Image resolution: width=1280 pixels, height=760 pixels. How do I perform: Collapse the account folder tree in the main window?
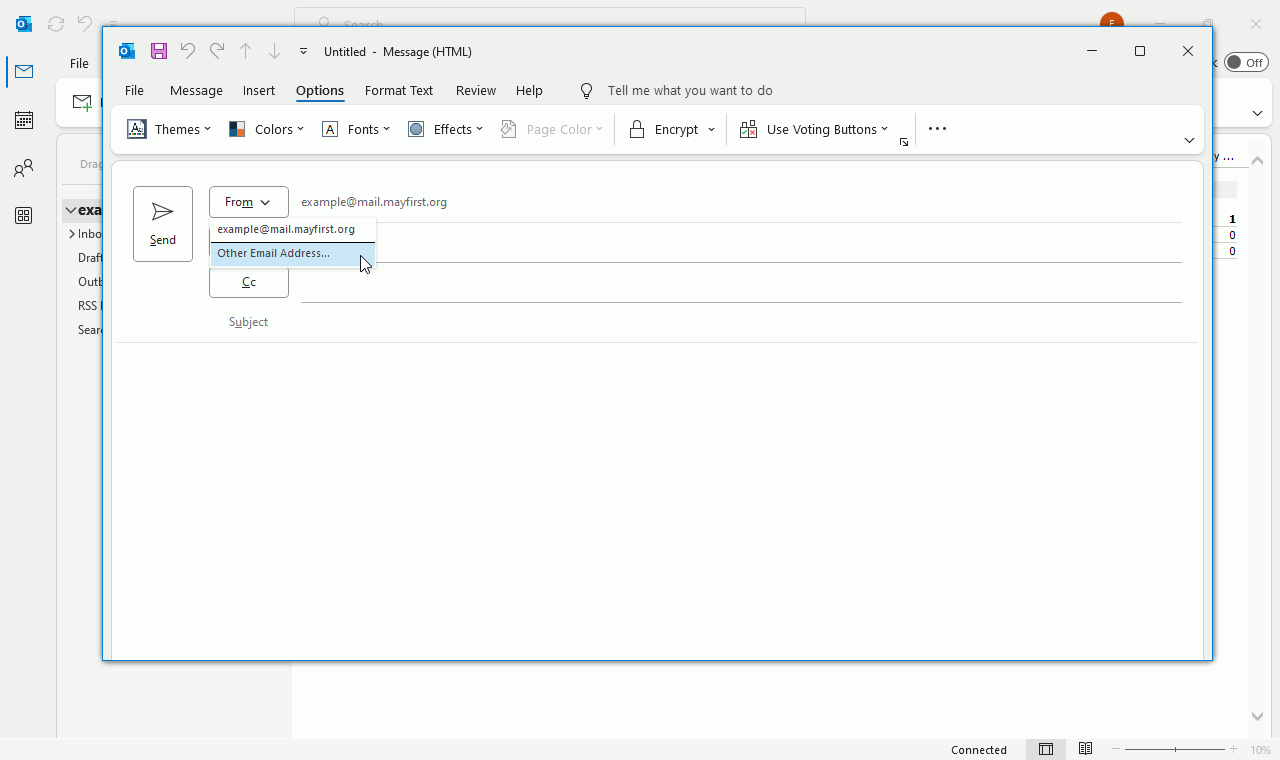71,210
